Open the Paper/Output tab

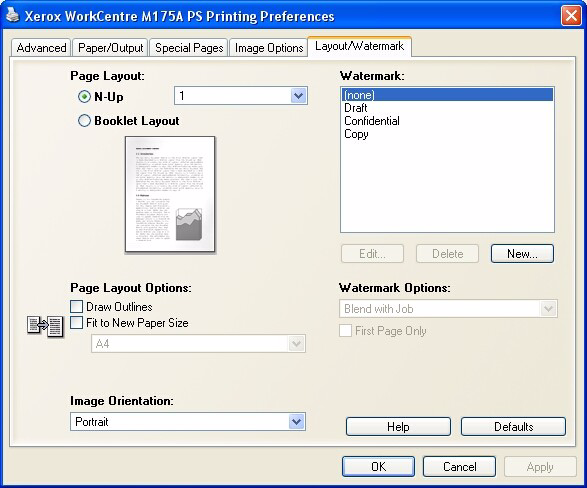(110, 48)
